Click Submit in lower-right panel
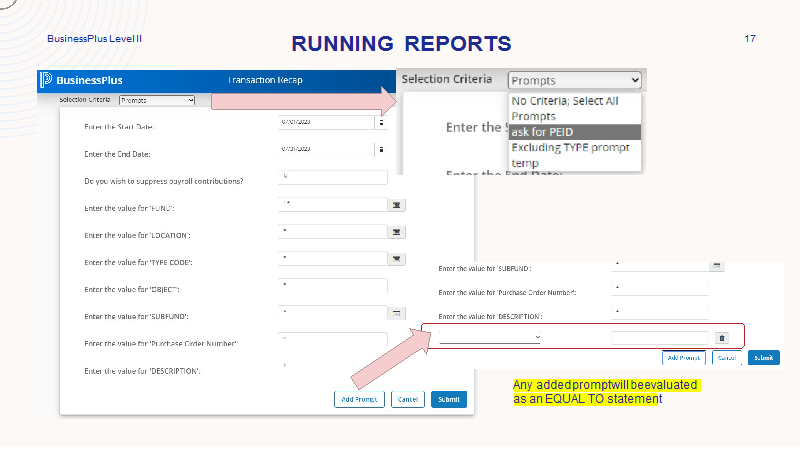Viewport: 800px width, 450px height. point(764,358)
